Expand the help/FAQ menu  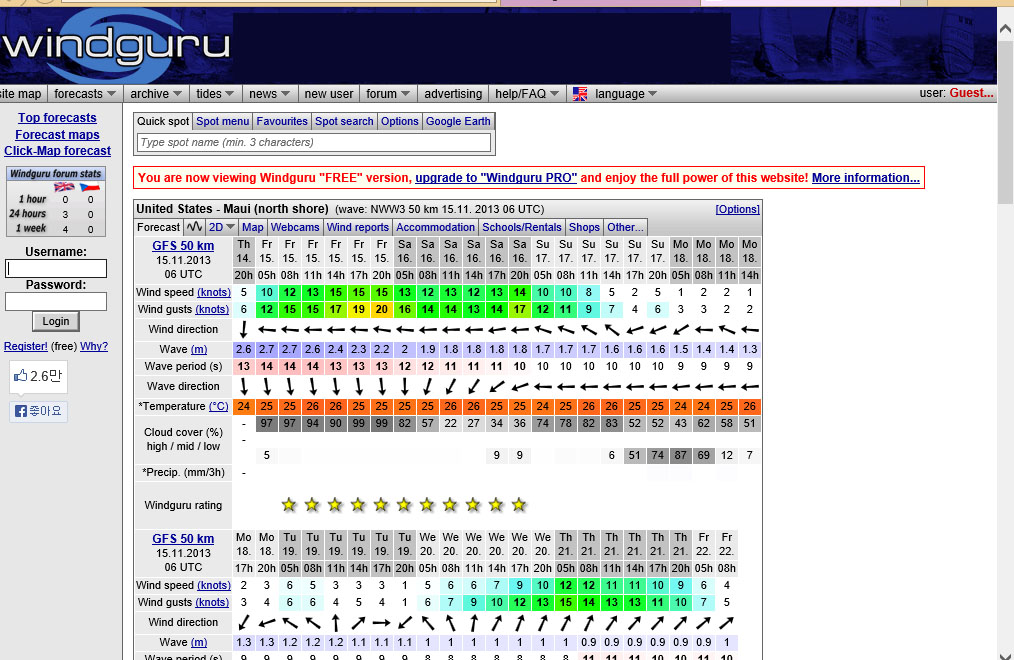pos(527,94)
